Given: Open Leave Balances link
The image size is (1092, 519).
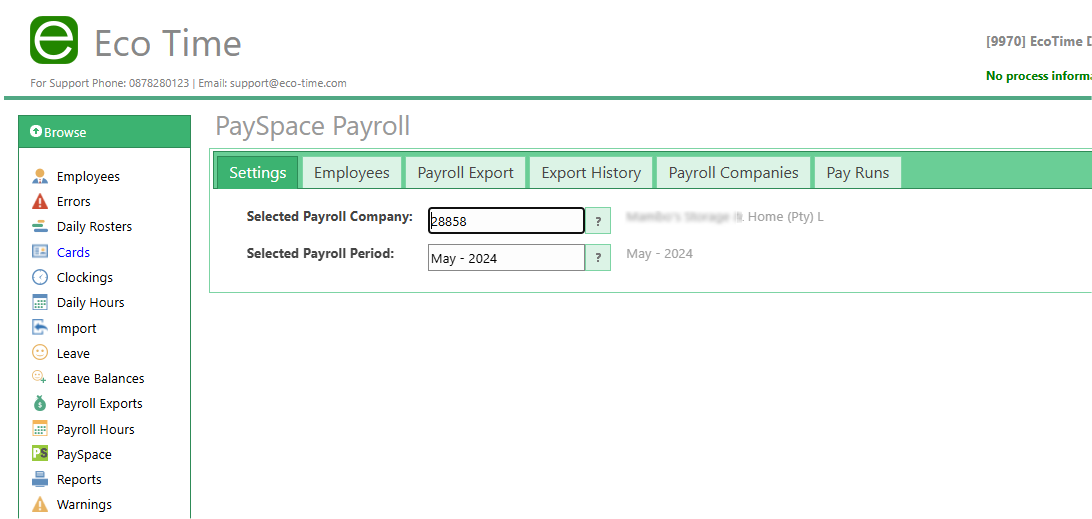Looking at the screenshot, I should coord(101,378).
